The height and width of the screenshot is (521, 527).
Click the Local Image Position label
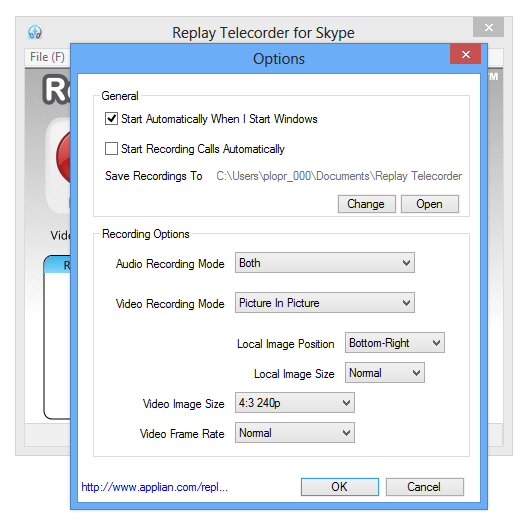click(x=286, y=344)
